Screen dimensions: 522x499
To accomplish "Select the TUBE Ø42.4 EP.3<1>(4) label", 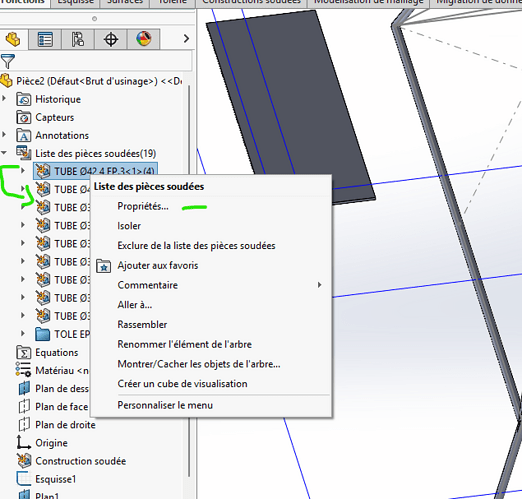I will coord(104,171).
